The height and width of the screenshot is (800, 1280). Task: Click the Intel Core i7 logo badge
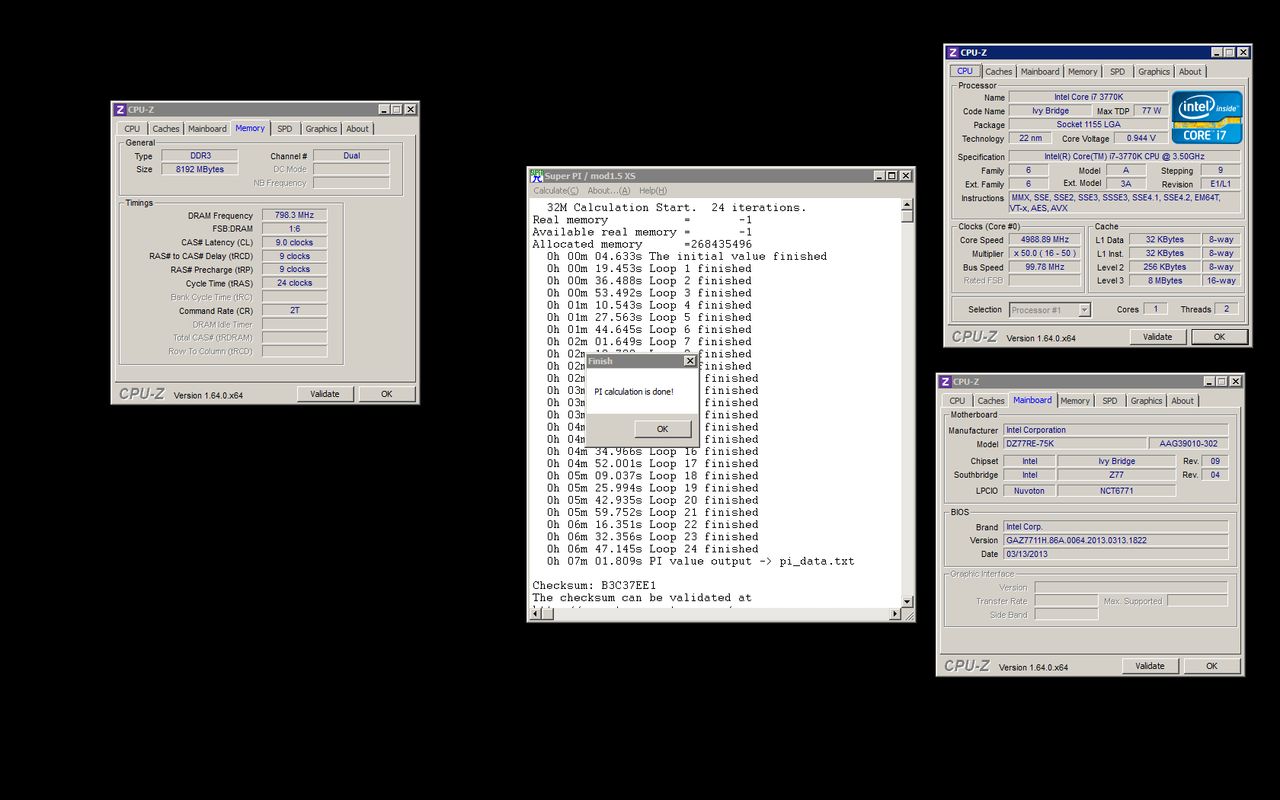coord(1207,117)
